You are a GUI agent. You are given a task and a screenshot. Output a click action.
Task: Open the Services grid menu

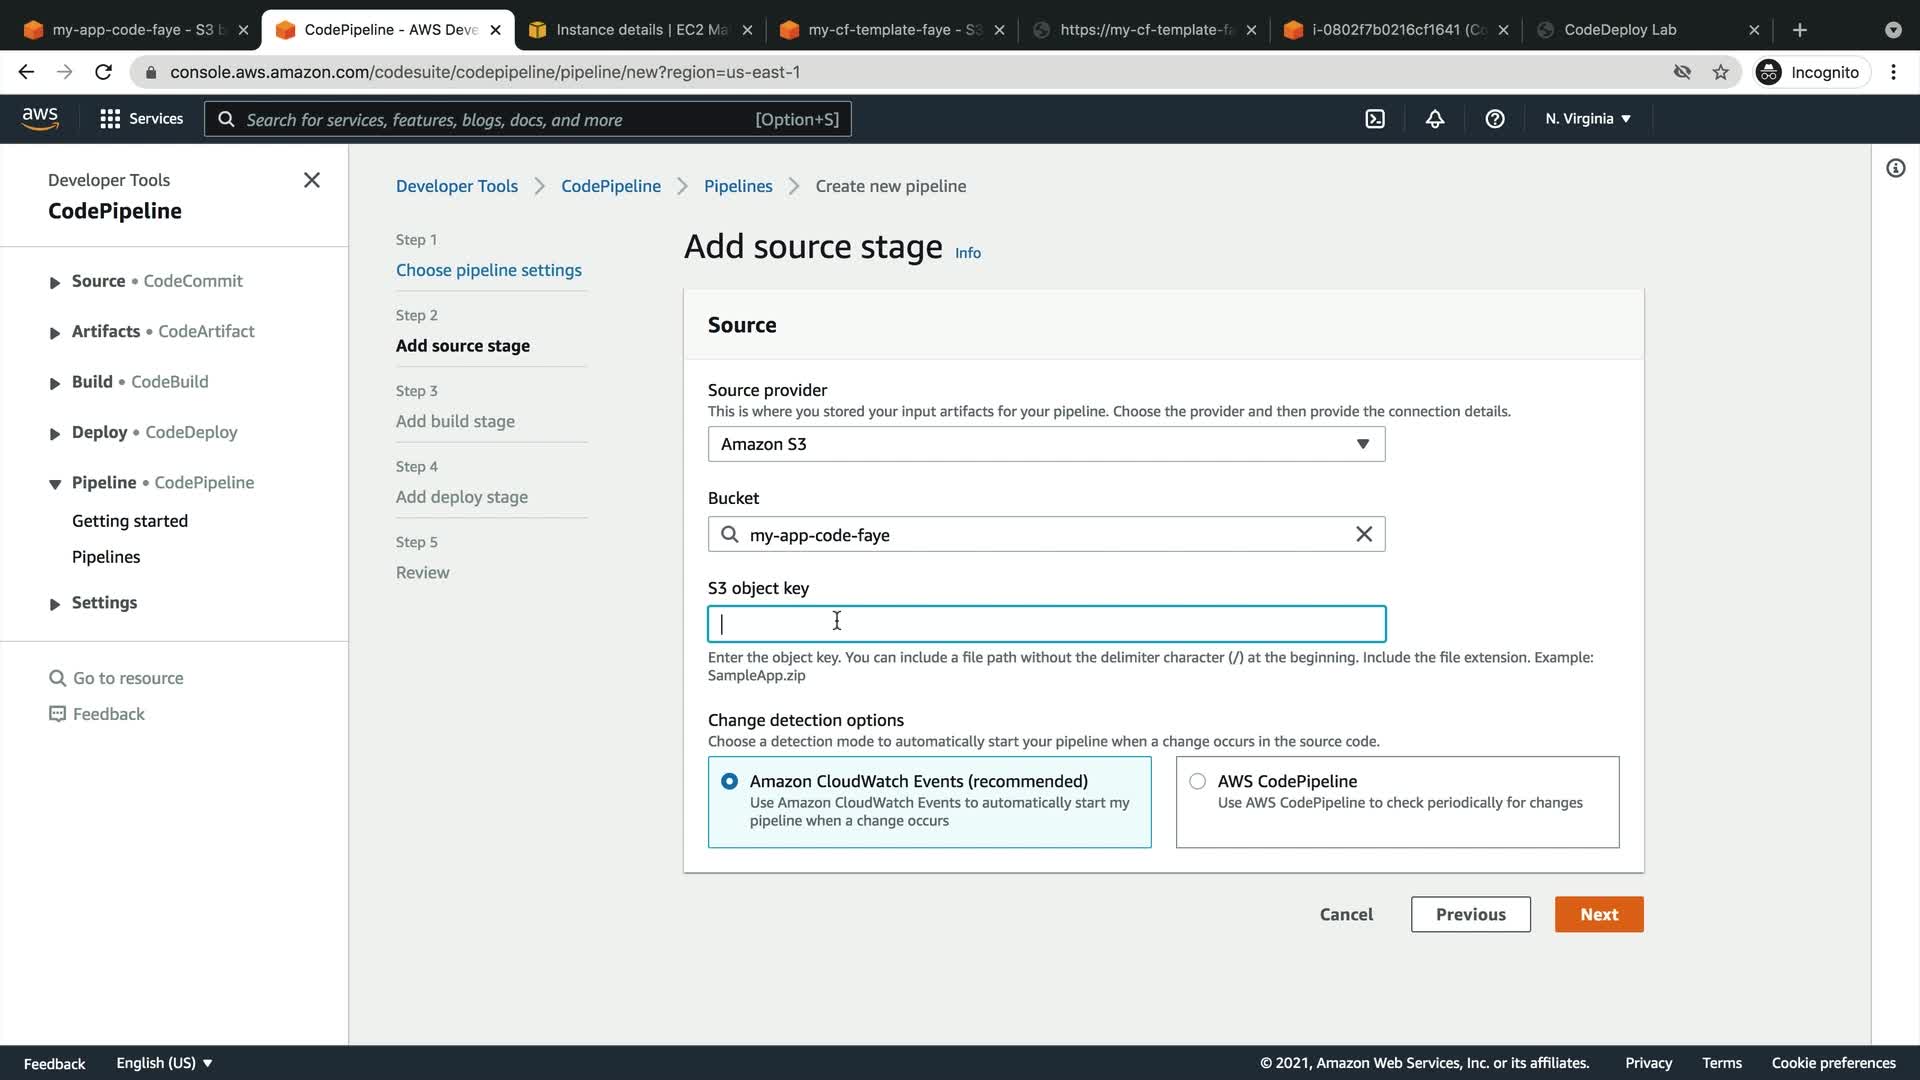141,119
